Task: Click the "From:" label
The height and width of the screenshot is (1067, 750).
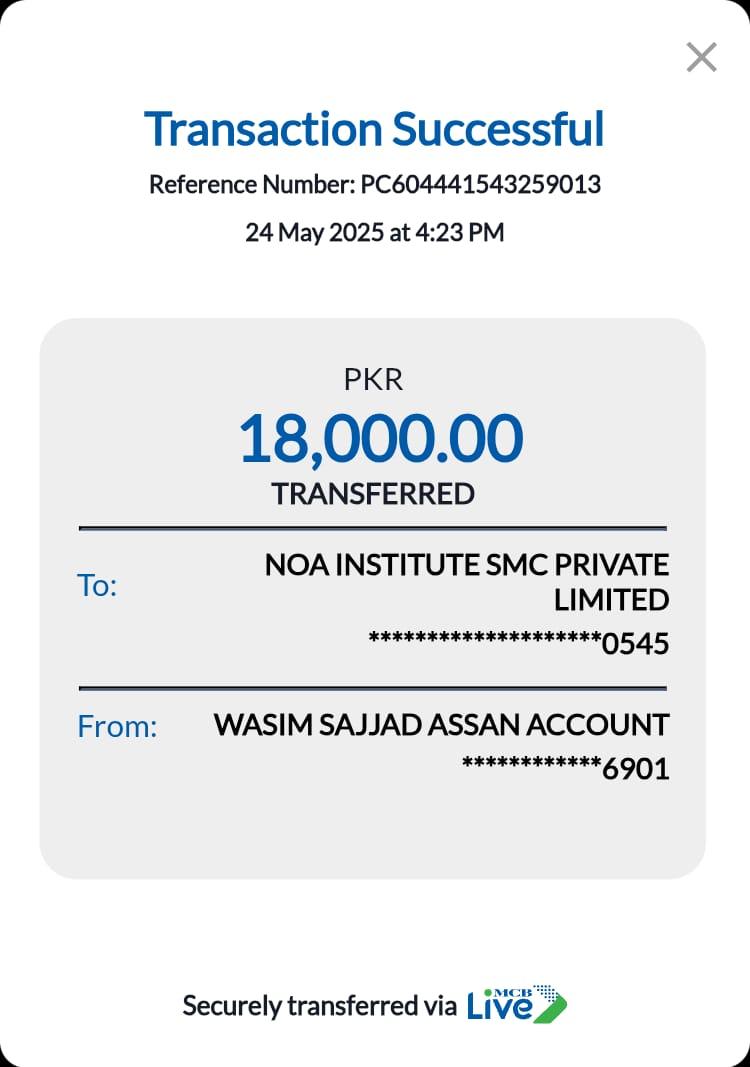Action: pyautogui.click(x=117, y=727)
